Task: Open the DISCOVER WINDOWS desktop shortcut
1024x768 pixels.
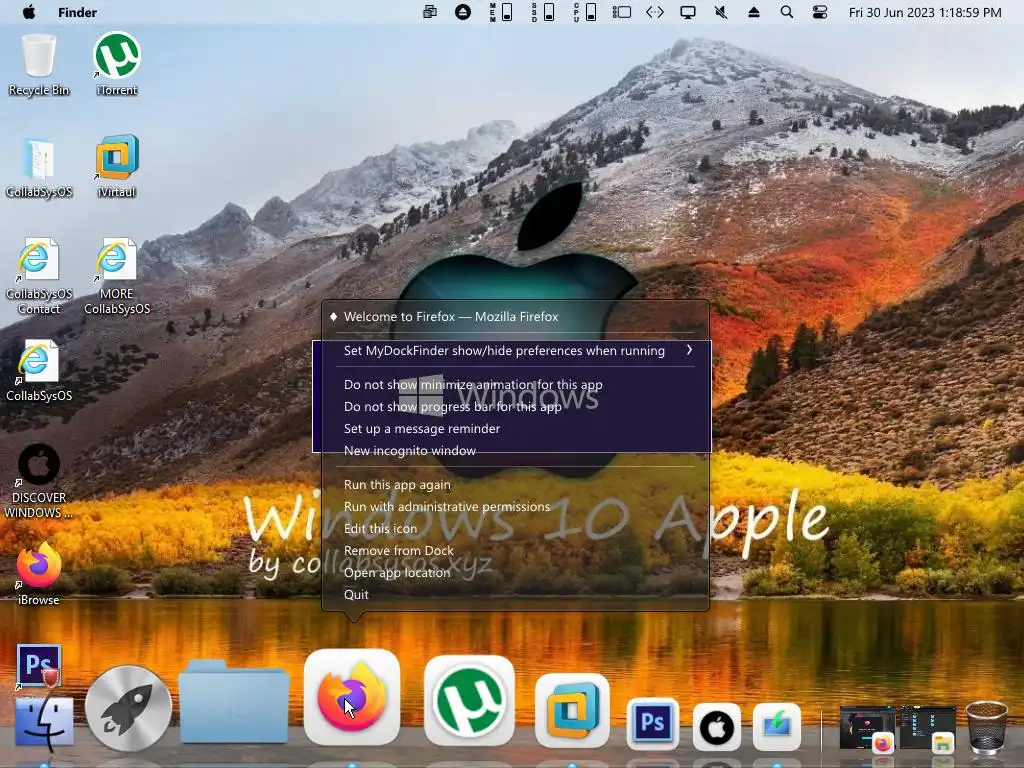Action: [x=39, y=481]
